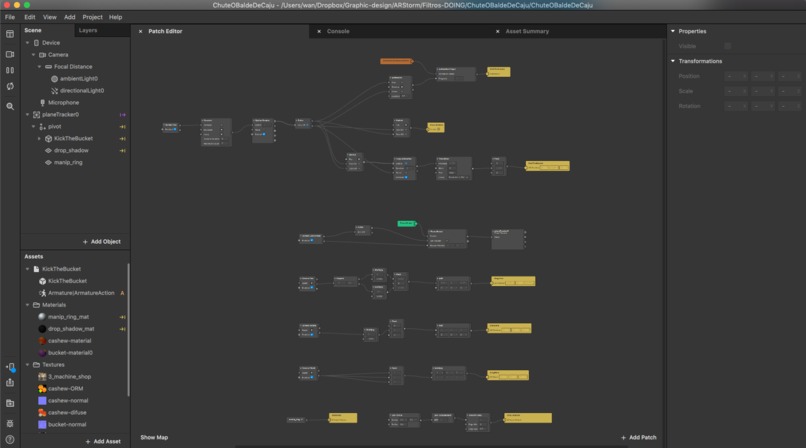Screen dimensions: 806x448
Task: Click the test on device icon
Action: tap(10, 367)
